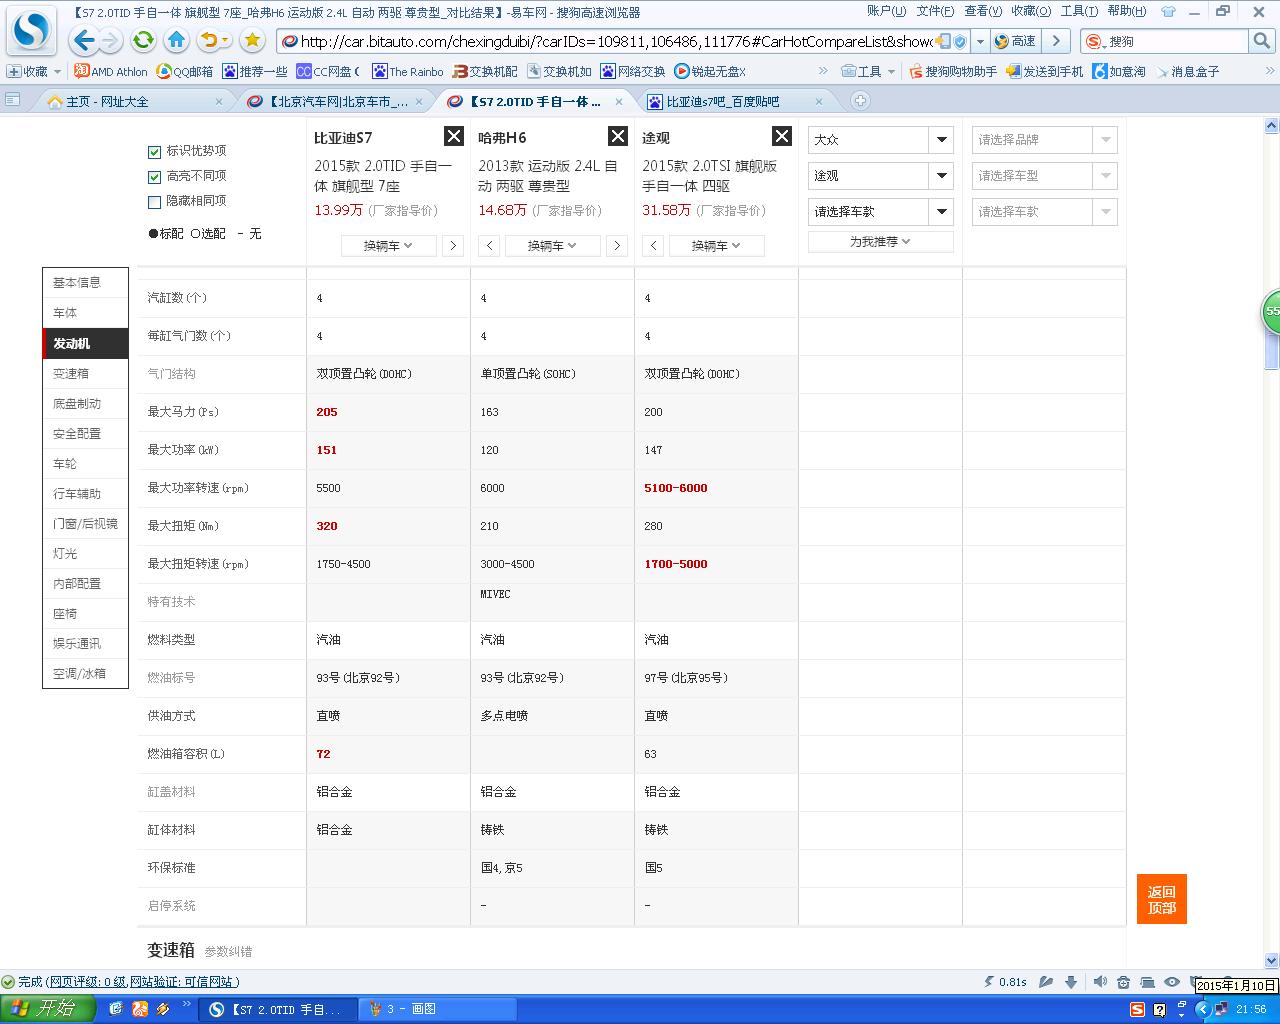Screen dimensions: 1280x1024
Task: Click the download arrow icon in status bar
Action: [x=1071, y=982]
